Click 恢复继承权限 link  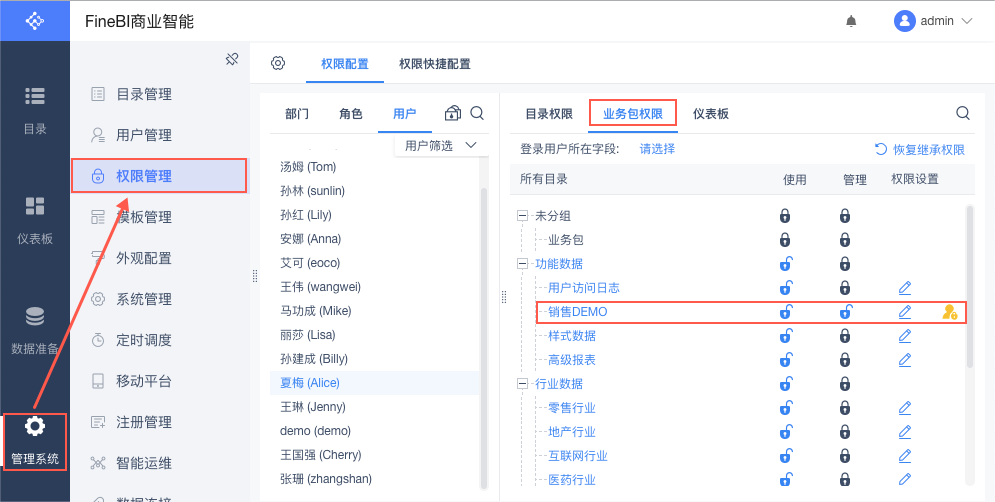pos(920,150)
